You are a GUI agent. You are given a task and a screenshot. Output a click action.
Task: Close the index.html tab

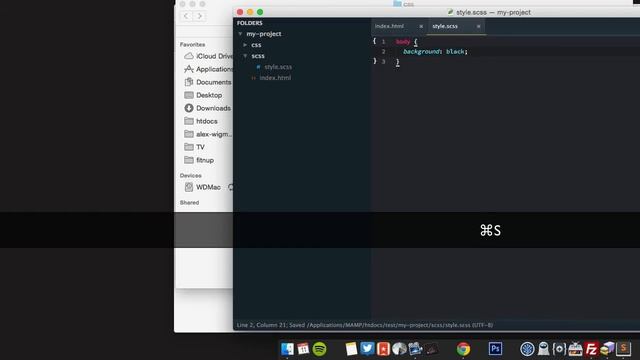click(x=421, y=27)
